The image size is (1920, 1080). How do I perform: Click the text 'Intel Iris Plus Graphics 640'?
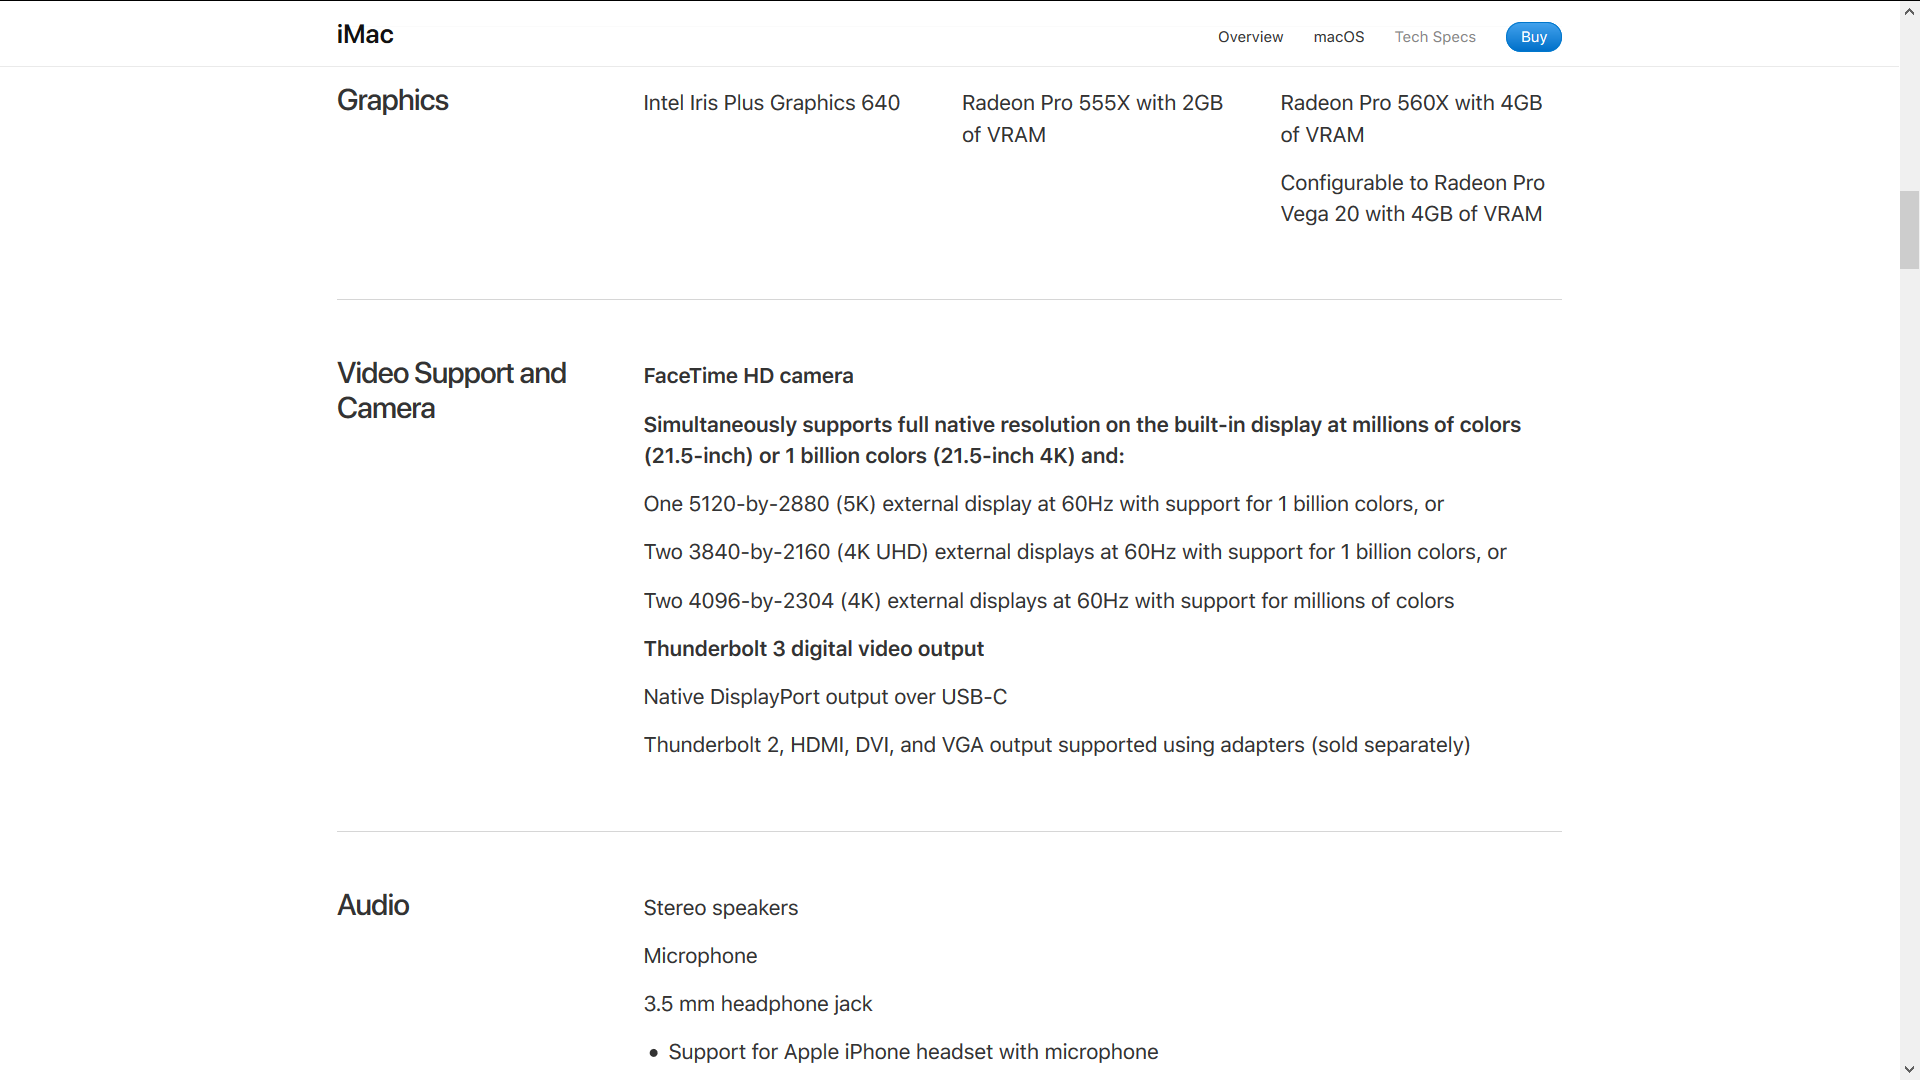click(771, 103)
